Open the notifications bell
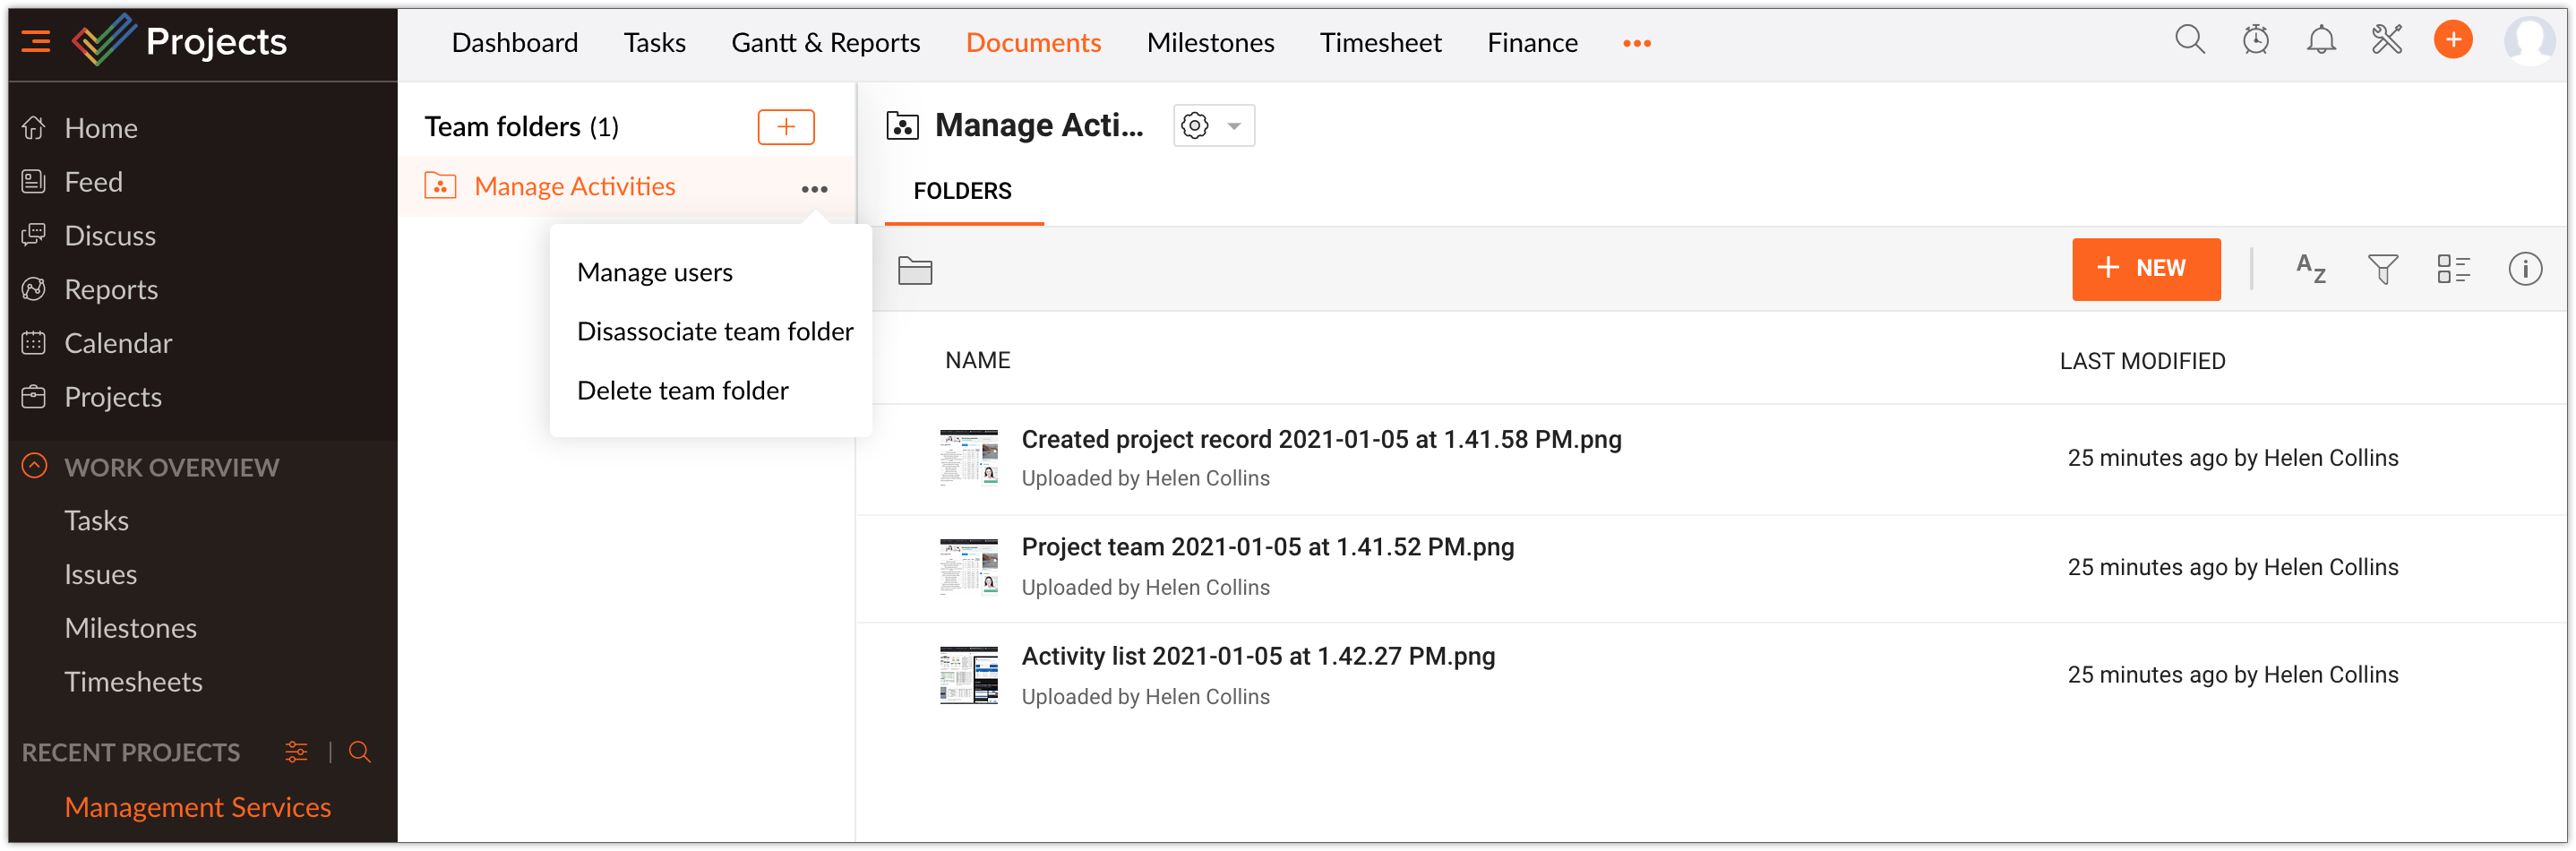 point(2321,41)
